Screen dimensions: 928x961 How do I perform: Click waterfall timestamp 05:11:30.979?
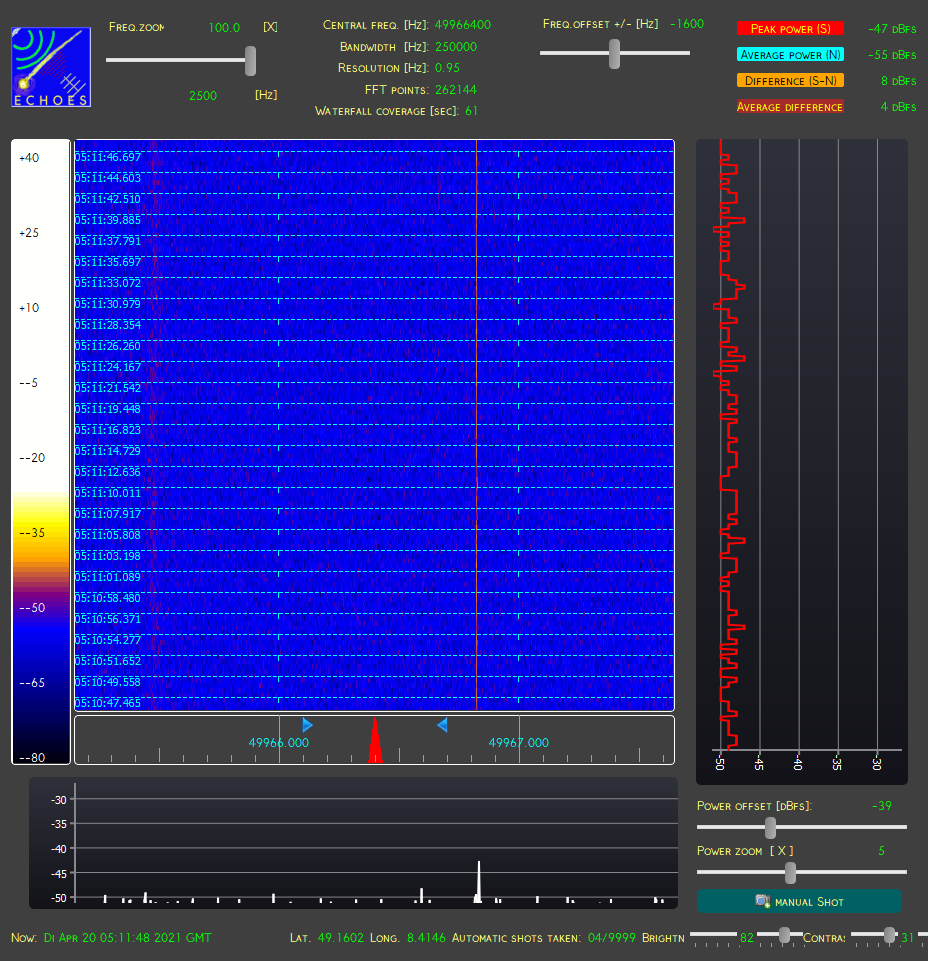pos(108,305)
